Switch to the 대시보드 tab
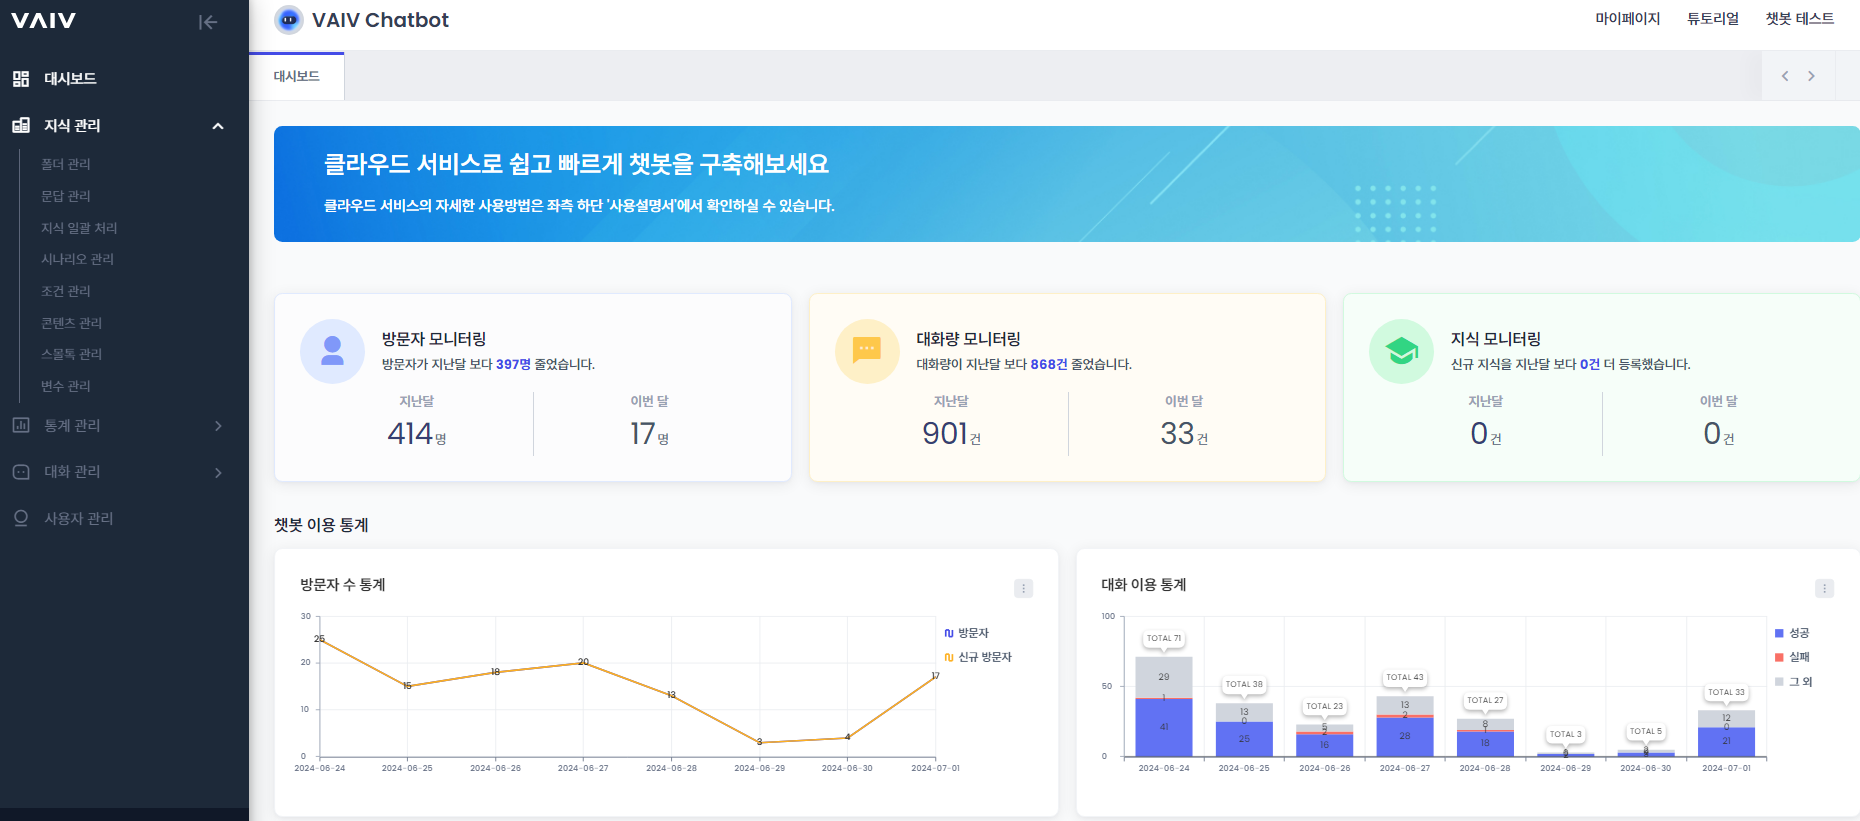 tap(297, 76)
